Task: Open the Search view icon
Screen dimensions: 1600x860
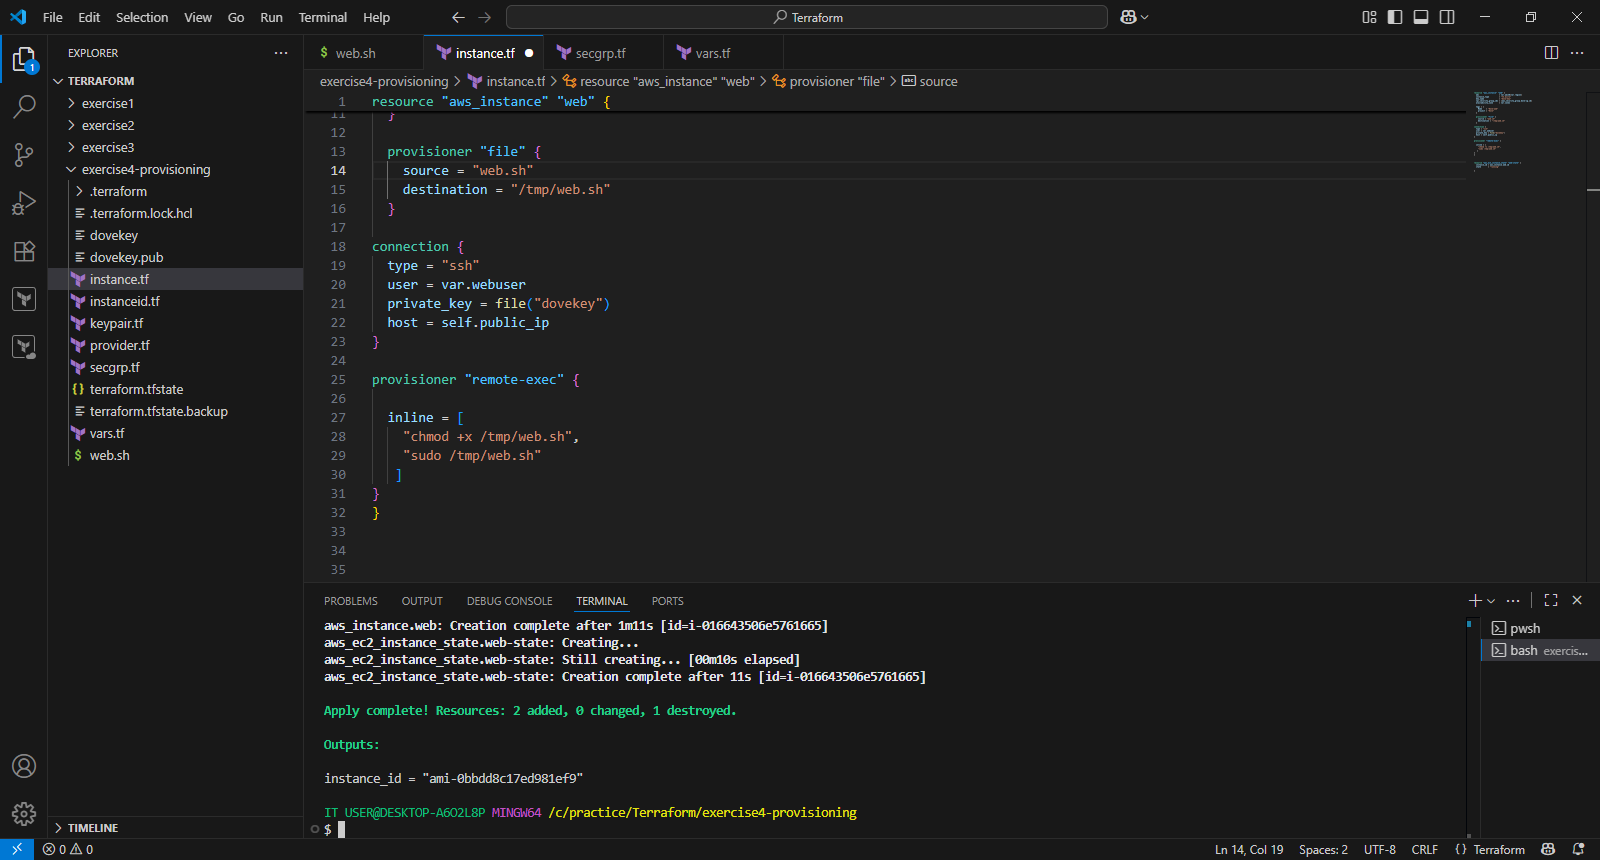Action: coord(24,106)
